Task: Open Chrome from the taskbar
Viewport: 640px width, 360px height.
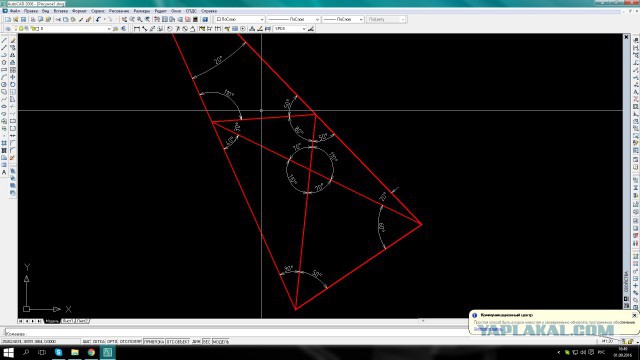Action: 91,352
